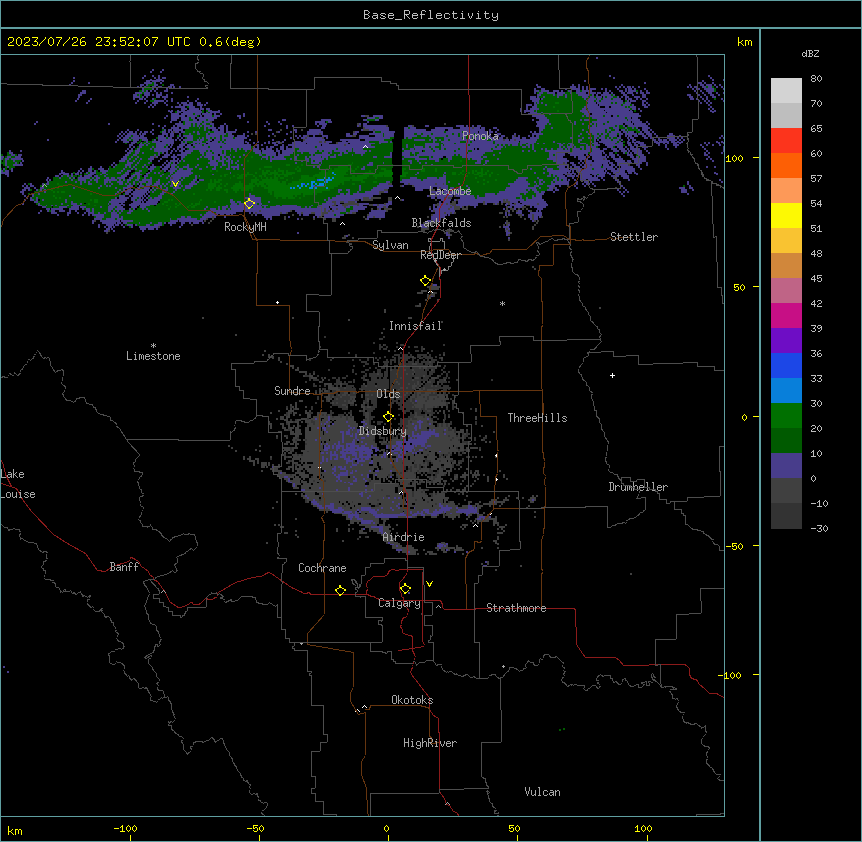This screenshot has height=842, width=862.
Task: Pick the magenta legend swatch below 42
Action: click(x=786, y=315)
